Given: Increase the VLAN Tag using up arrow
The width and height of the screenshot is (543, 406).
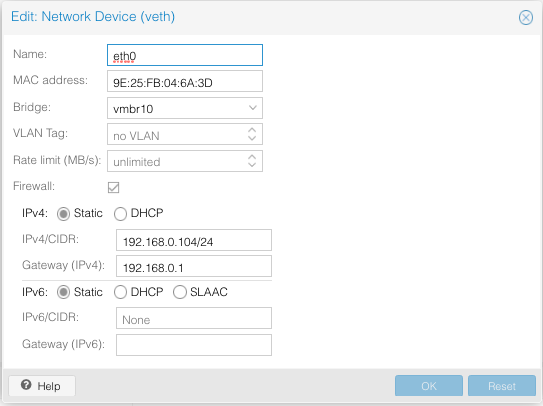Looking at the screenshot, I should pos(252,130).
